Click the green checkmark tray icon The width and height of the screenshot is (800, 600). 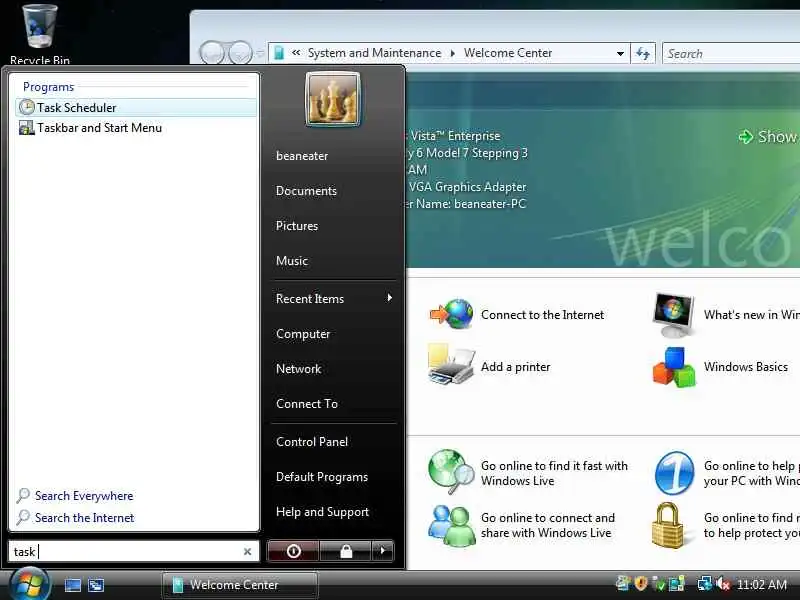[659, 584]
